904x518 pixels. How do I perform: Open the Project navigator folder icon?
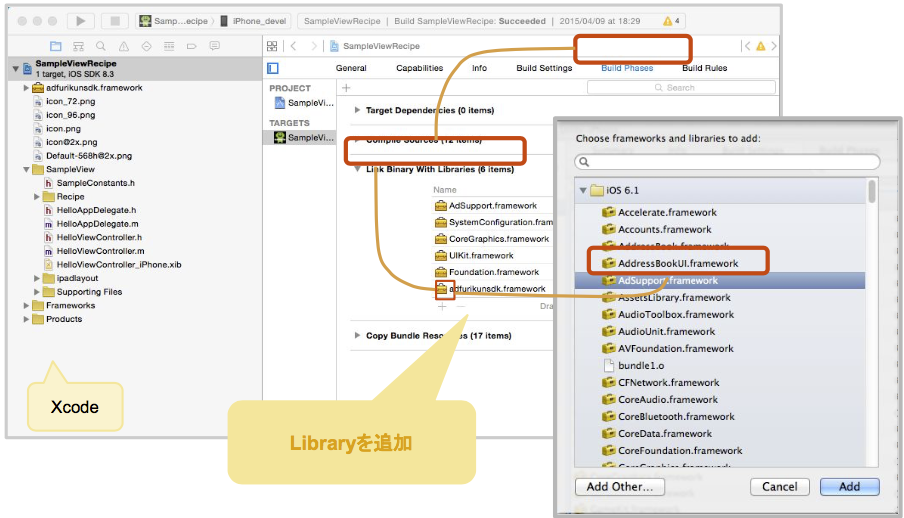[55, 46]
